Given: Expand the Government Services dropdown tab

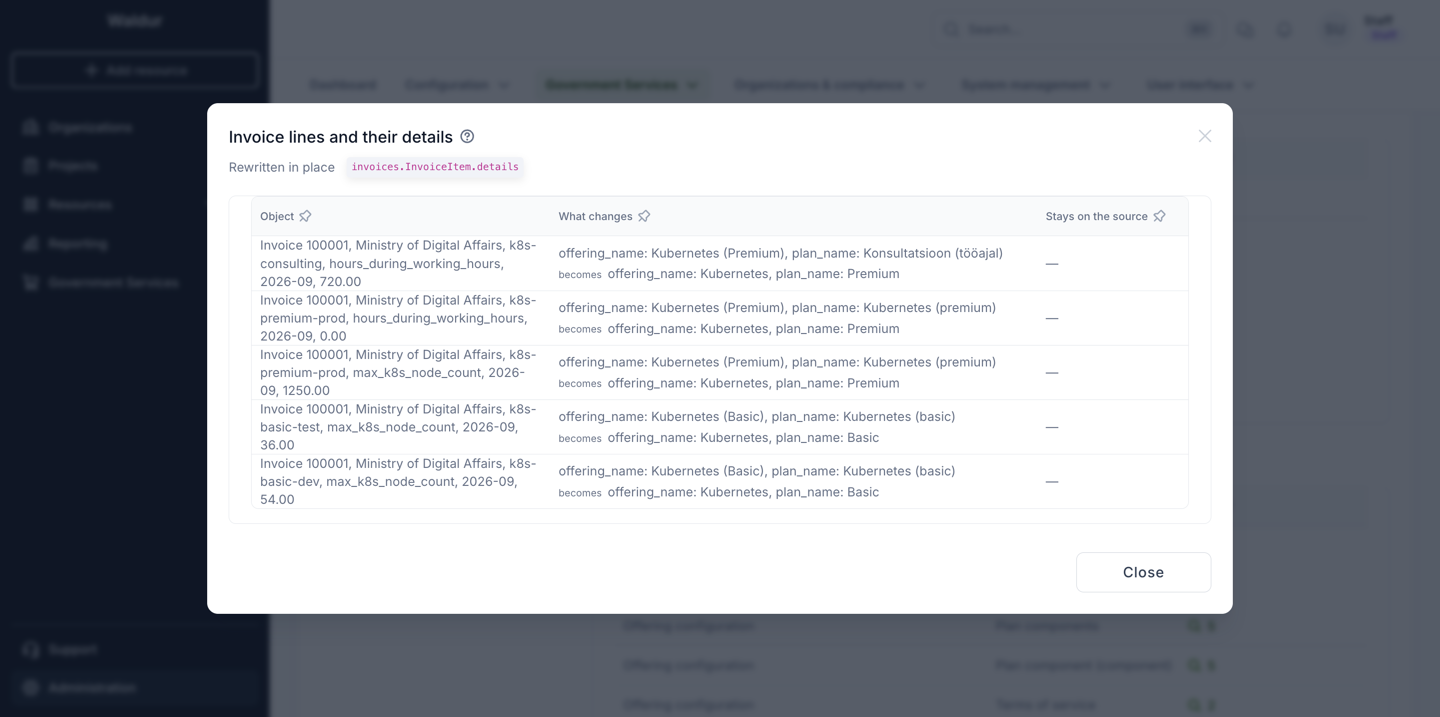Looking at the screenshot, I should click(622, 85).
